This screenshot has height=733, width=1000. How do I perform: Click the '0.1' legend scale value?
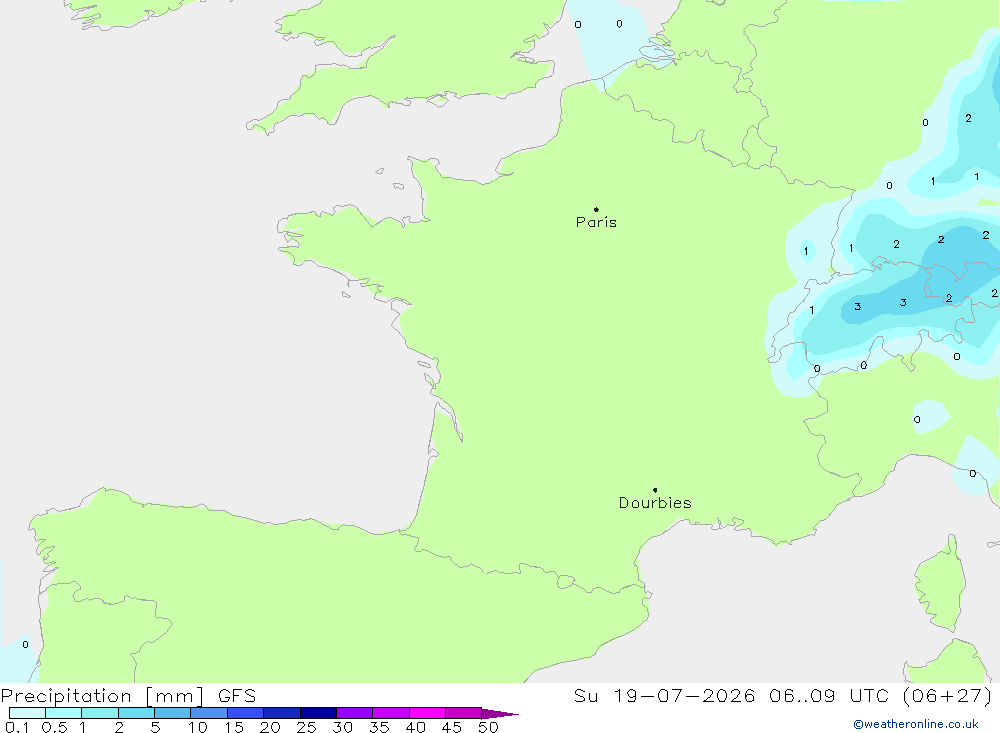coord(17,727)
